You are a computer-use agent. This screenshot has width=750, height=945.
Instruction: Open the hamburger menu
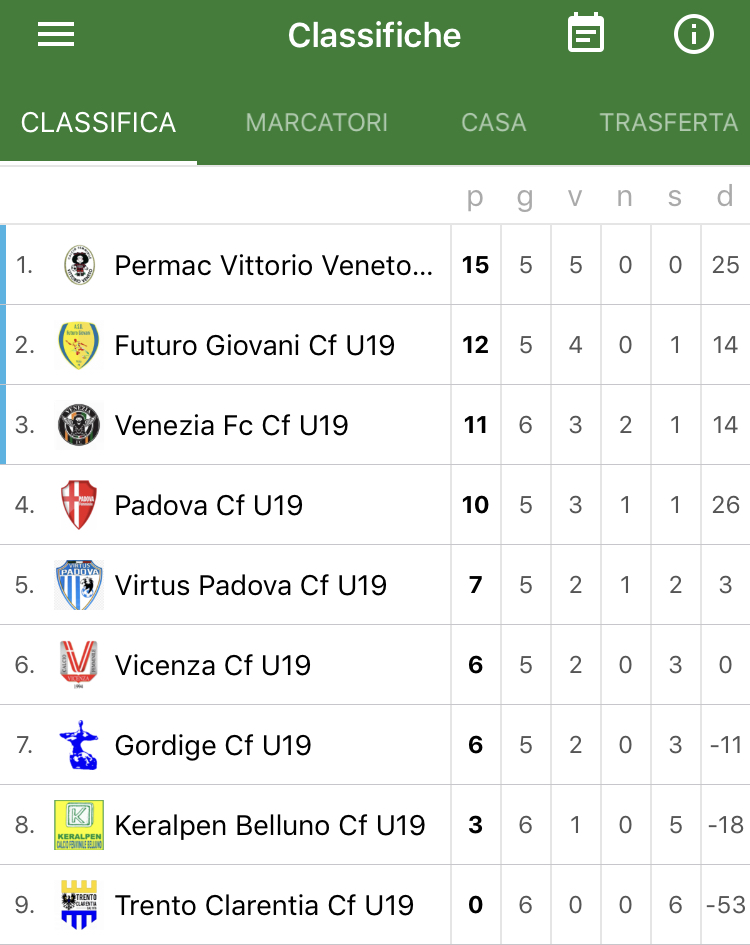coord(55,34)
